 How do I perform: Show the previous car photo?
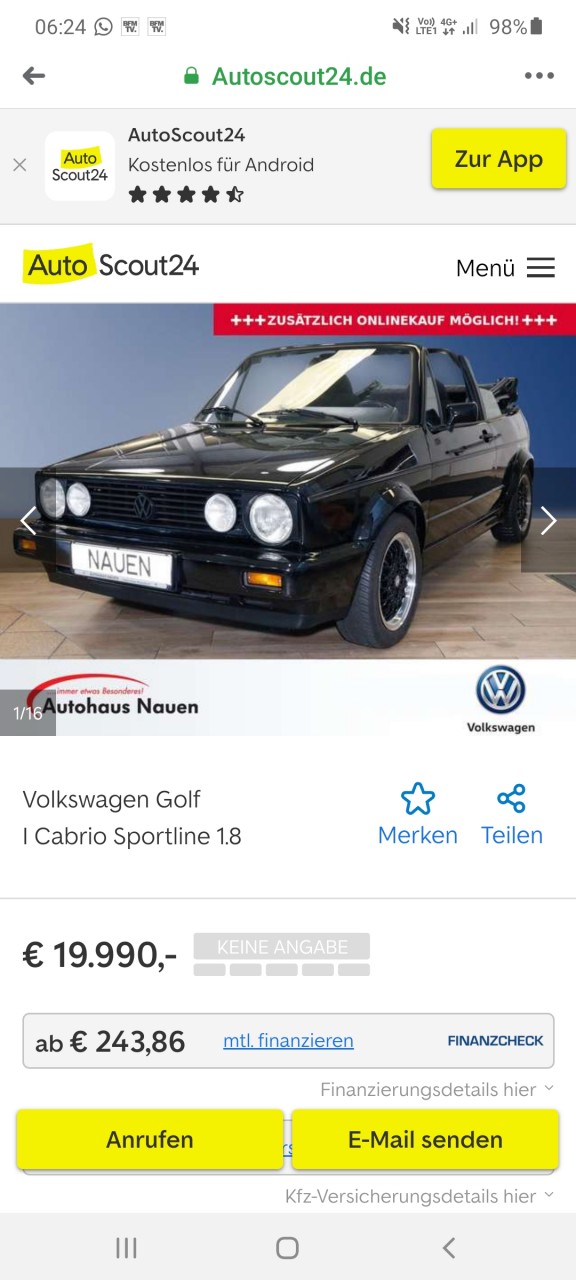pos(28,520)
